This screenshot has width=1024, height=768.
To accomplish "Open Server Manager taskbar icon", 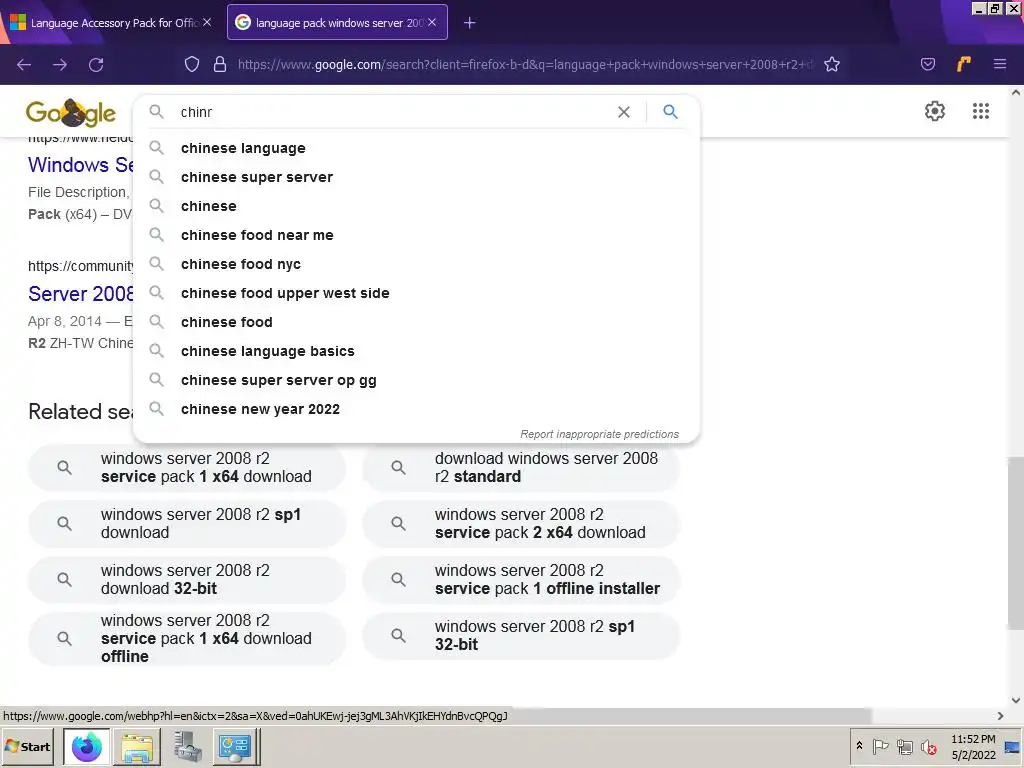I will (x=187, y=746).
